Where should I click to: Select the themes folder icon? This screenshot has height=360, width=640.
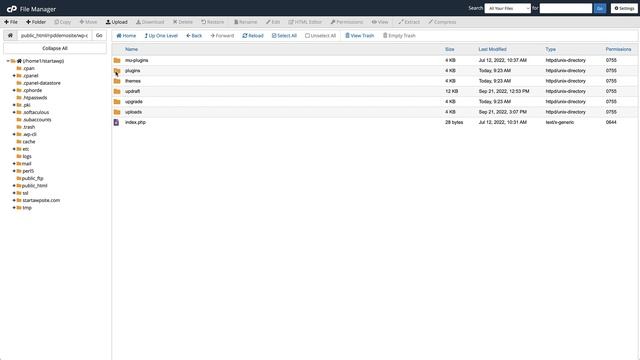pyautogui.click(x=117, y=81)
